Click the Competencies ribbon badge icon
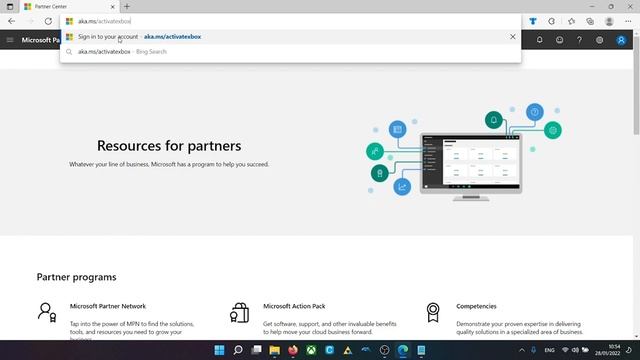 point(433,312)
